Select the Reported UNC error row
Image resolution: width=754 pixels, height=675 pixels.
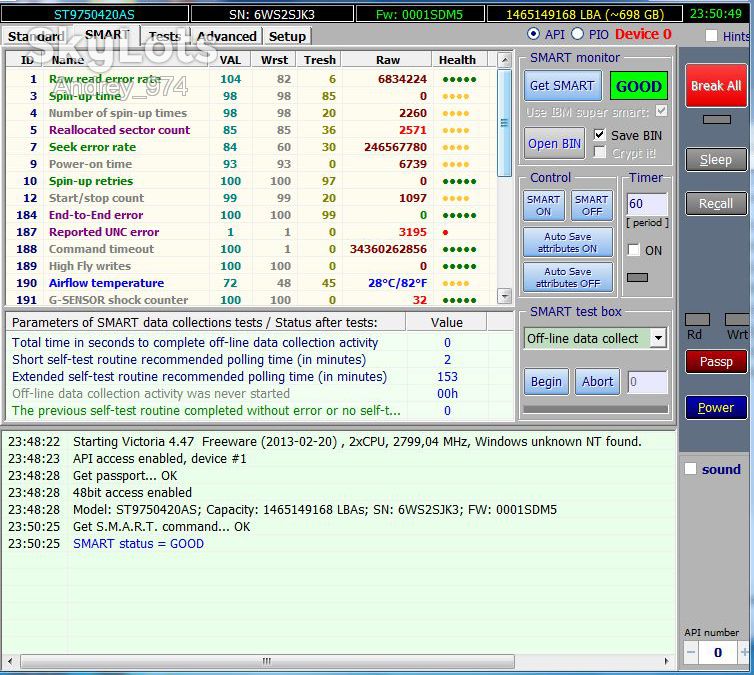tap(251, 232)
